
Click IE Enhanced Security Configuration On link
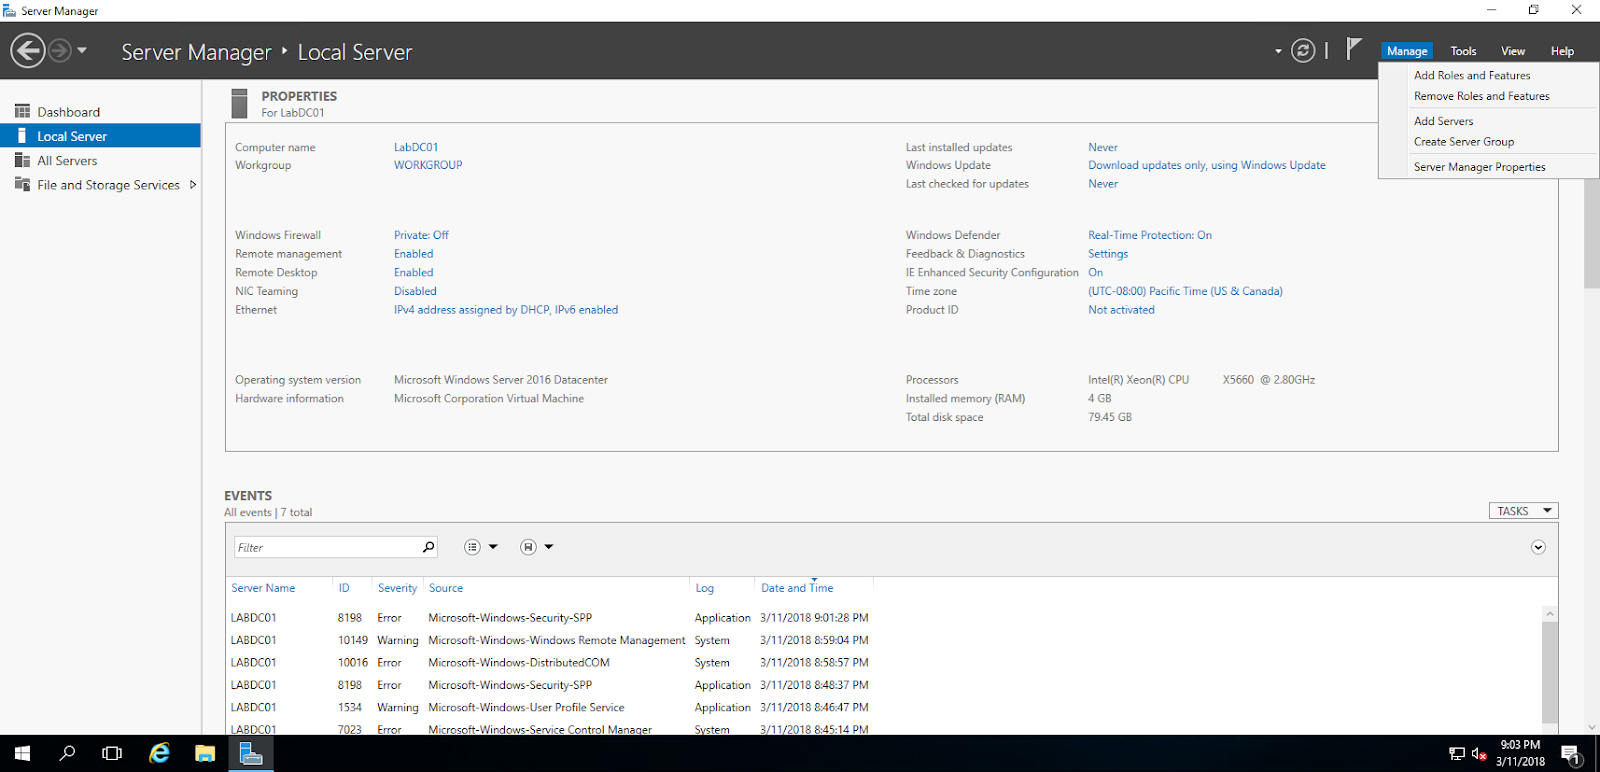click(1096, 272)
